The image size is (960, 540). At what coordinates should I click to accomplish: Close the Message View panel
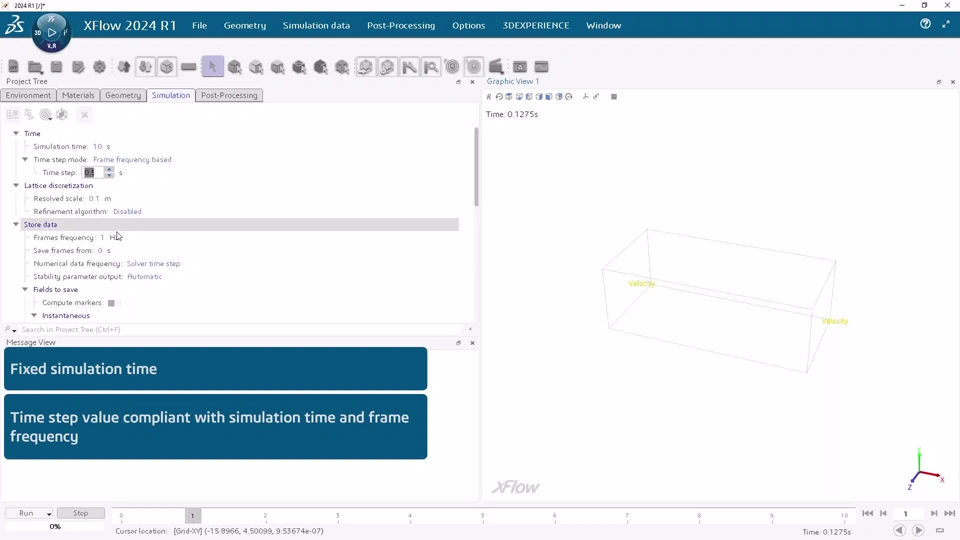point(472,343)
